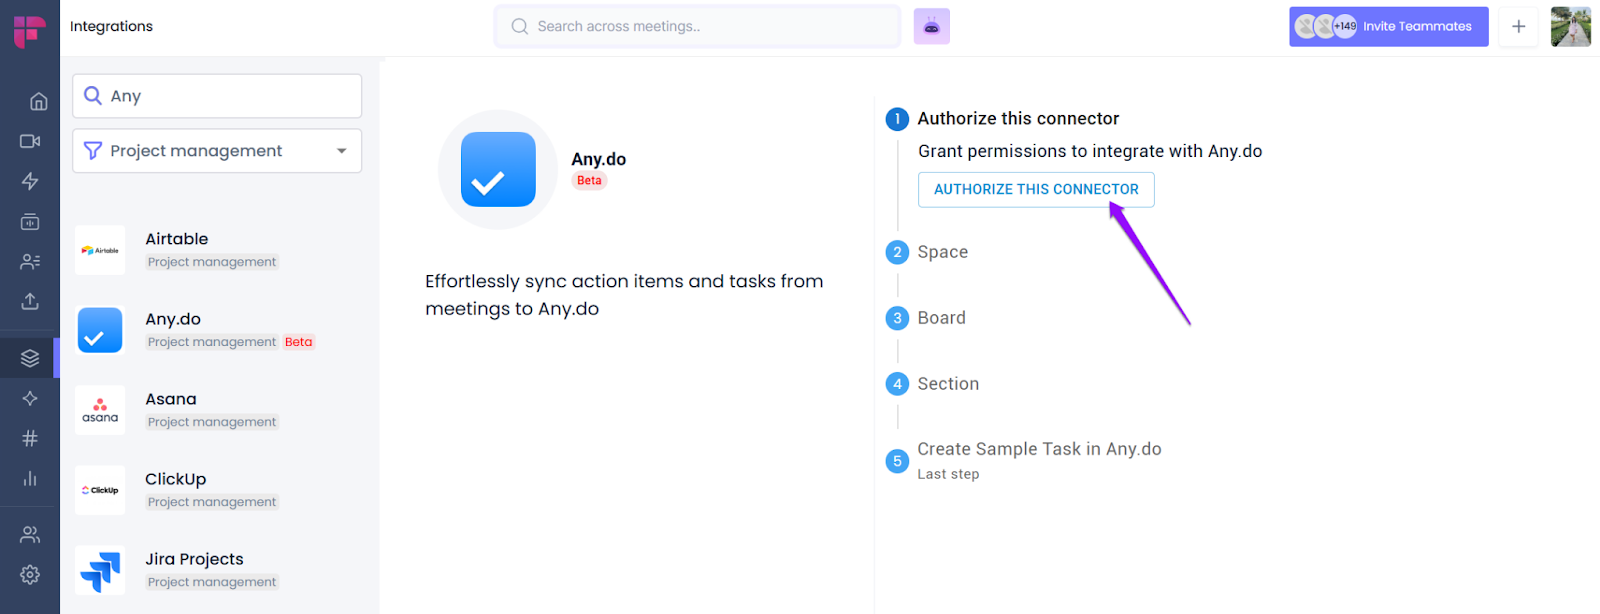
Task: Click the ClickUp logo icon
Action: [x=100, y=490]
